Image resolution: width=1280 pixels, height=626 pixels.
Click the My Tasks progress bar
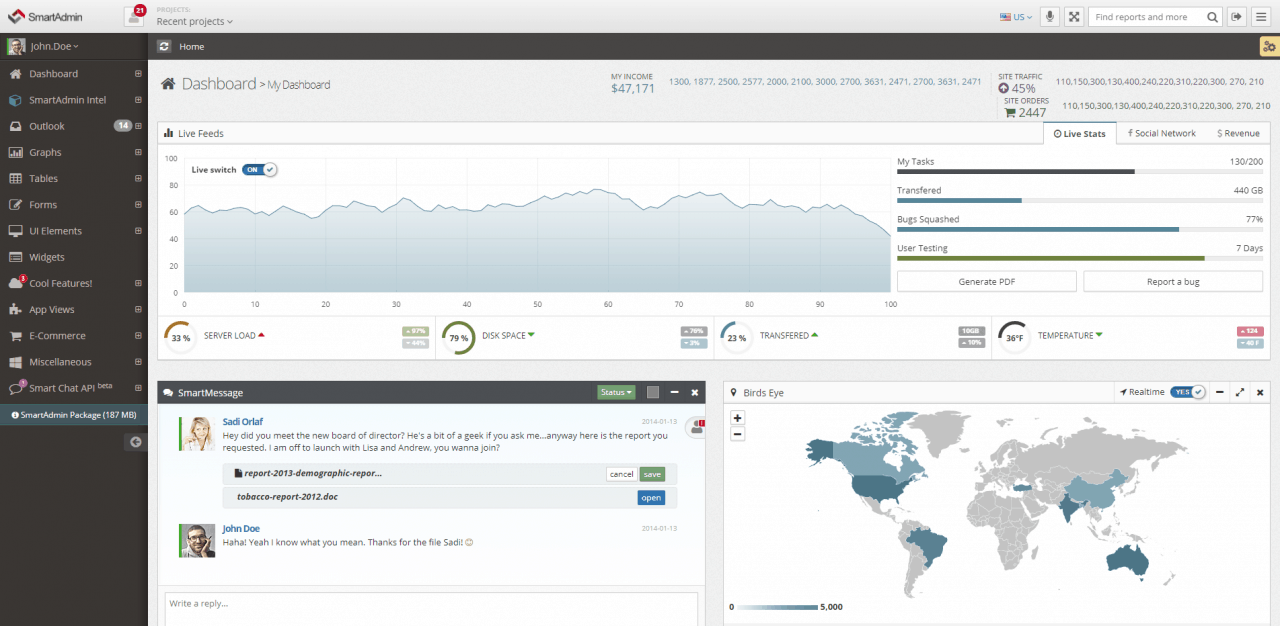click(x=1080, y=171)
